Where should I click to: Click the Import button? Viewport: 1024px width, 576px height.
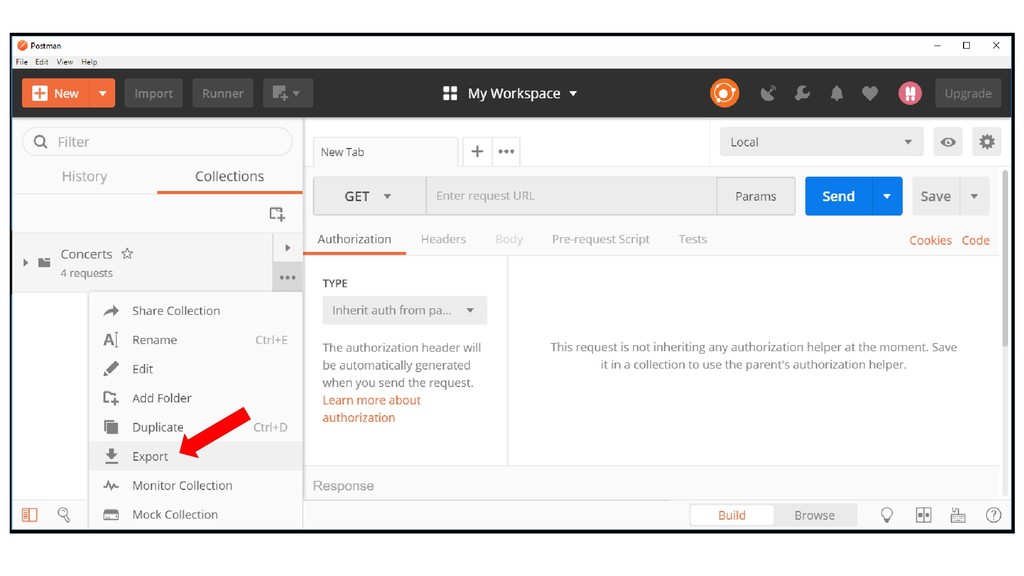coord(153,93)
